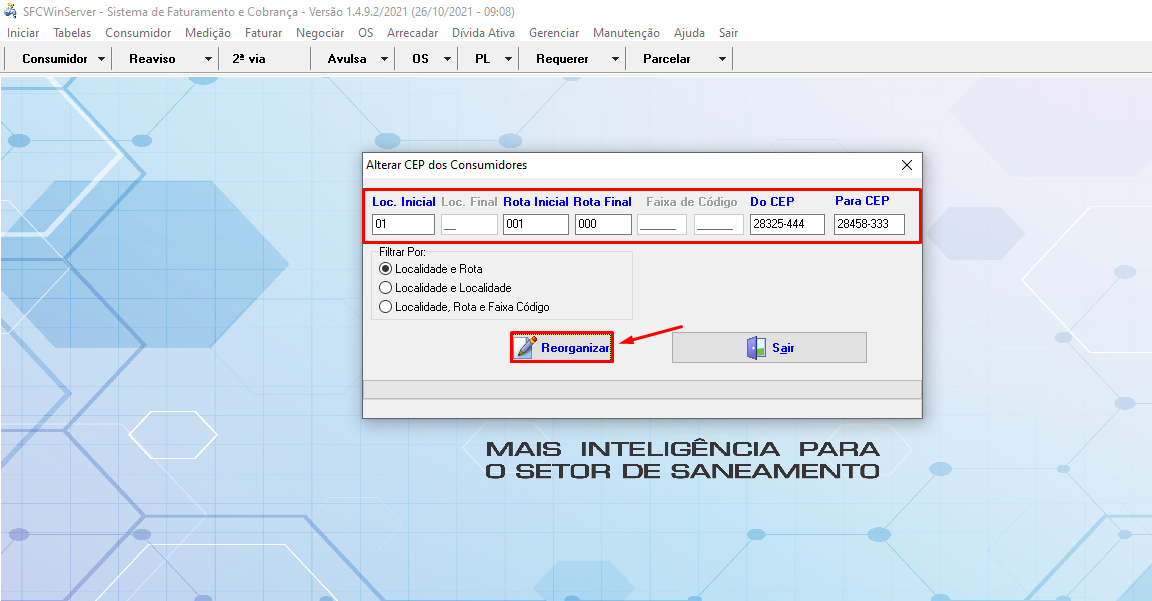The width and height of the screenshot is (1152, 601).
Task: Select OS on the shortcut toolbar
Action: tap(421, 58)
